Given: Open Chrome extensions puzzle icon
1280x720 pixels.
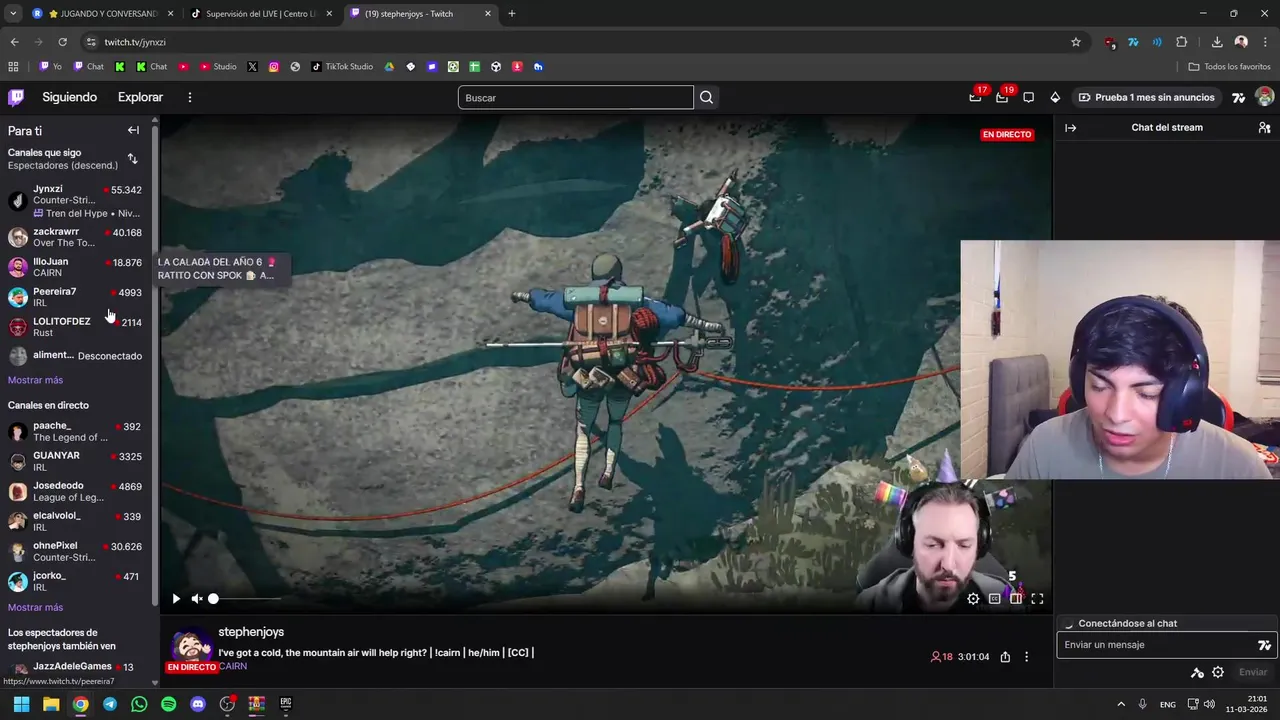Looking at the screenshot, I should (1181, 42).
